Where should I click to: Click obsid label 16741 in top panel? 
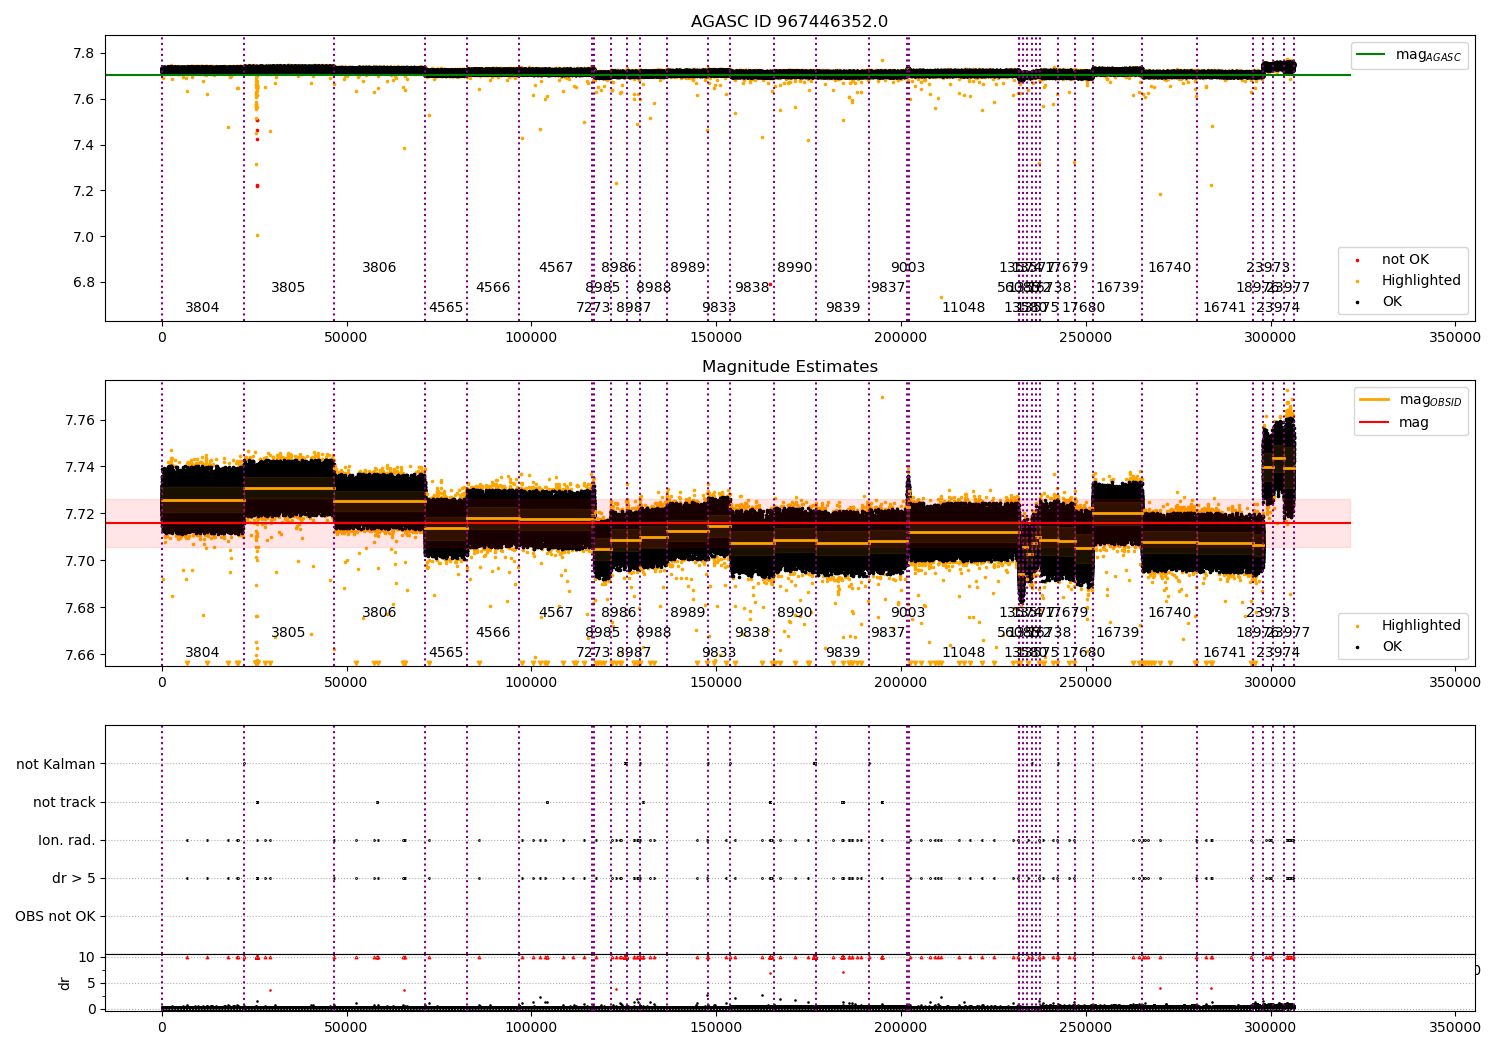tap(1225, 308)
